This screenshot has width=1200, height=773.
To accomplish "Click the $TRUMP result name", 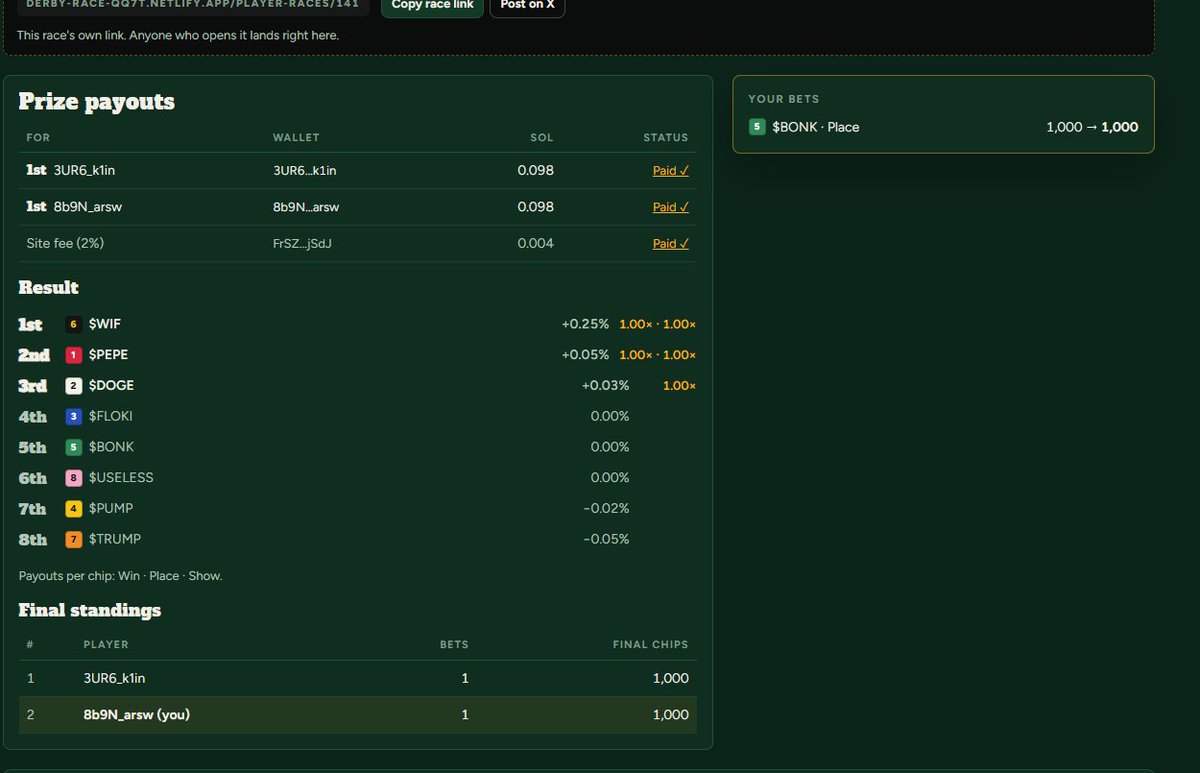I will (115, 539).
